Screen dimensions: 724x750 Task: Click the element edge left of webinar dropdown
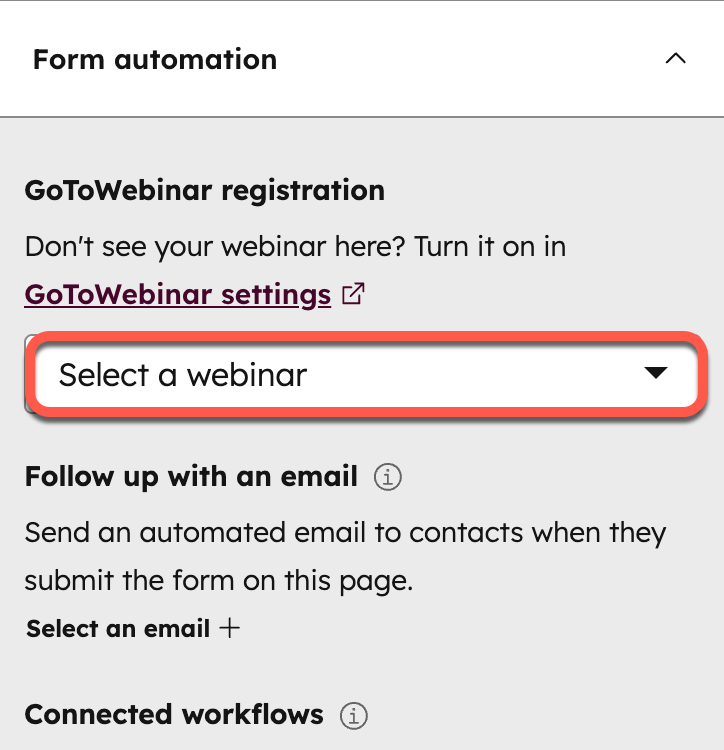pyautogui.click(x=28, y=375)
